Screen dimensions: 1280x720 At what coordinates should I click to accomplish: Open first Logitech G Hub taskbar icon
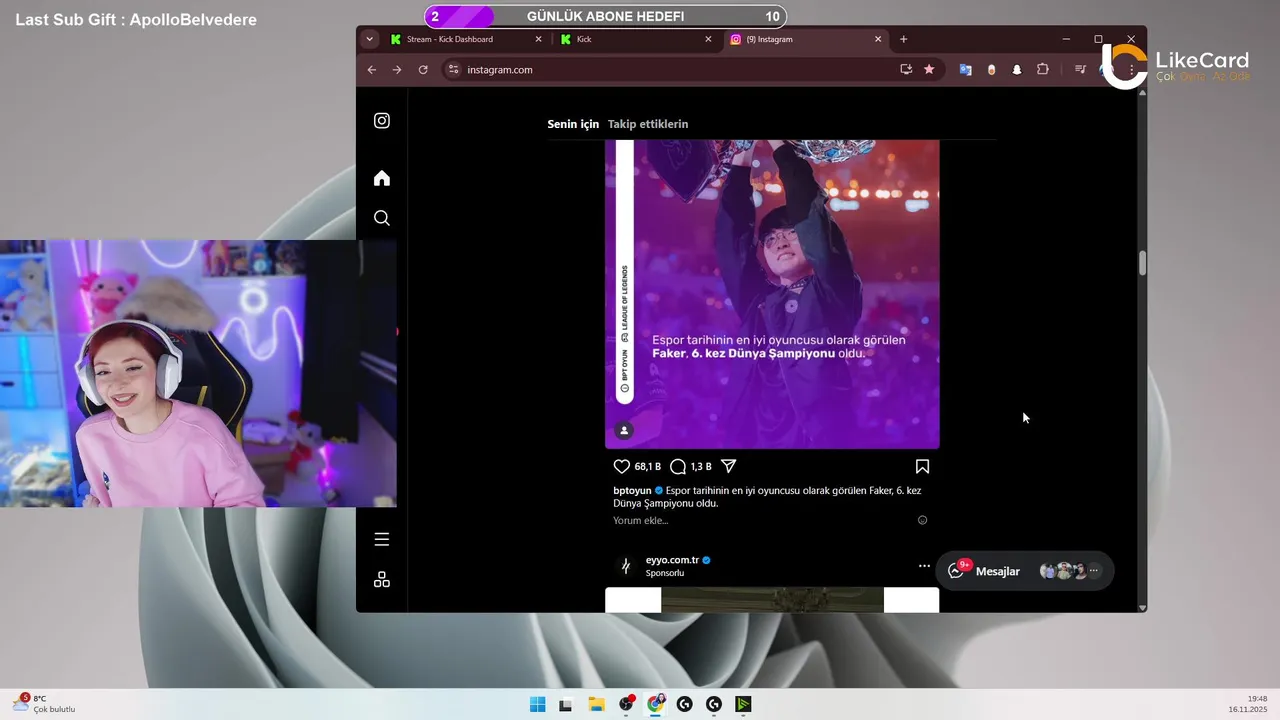(684, 704)
